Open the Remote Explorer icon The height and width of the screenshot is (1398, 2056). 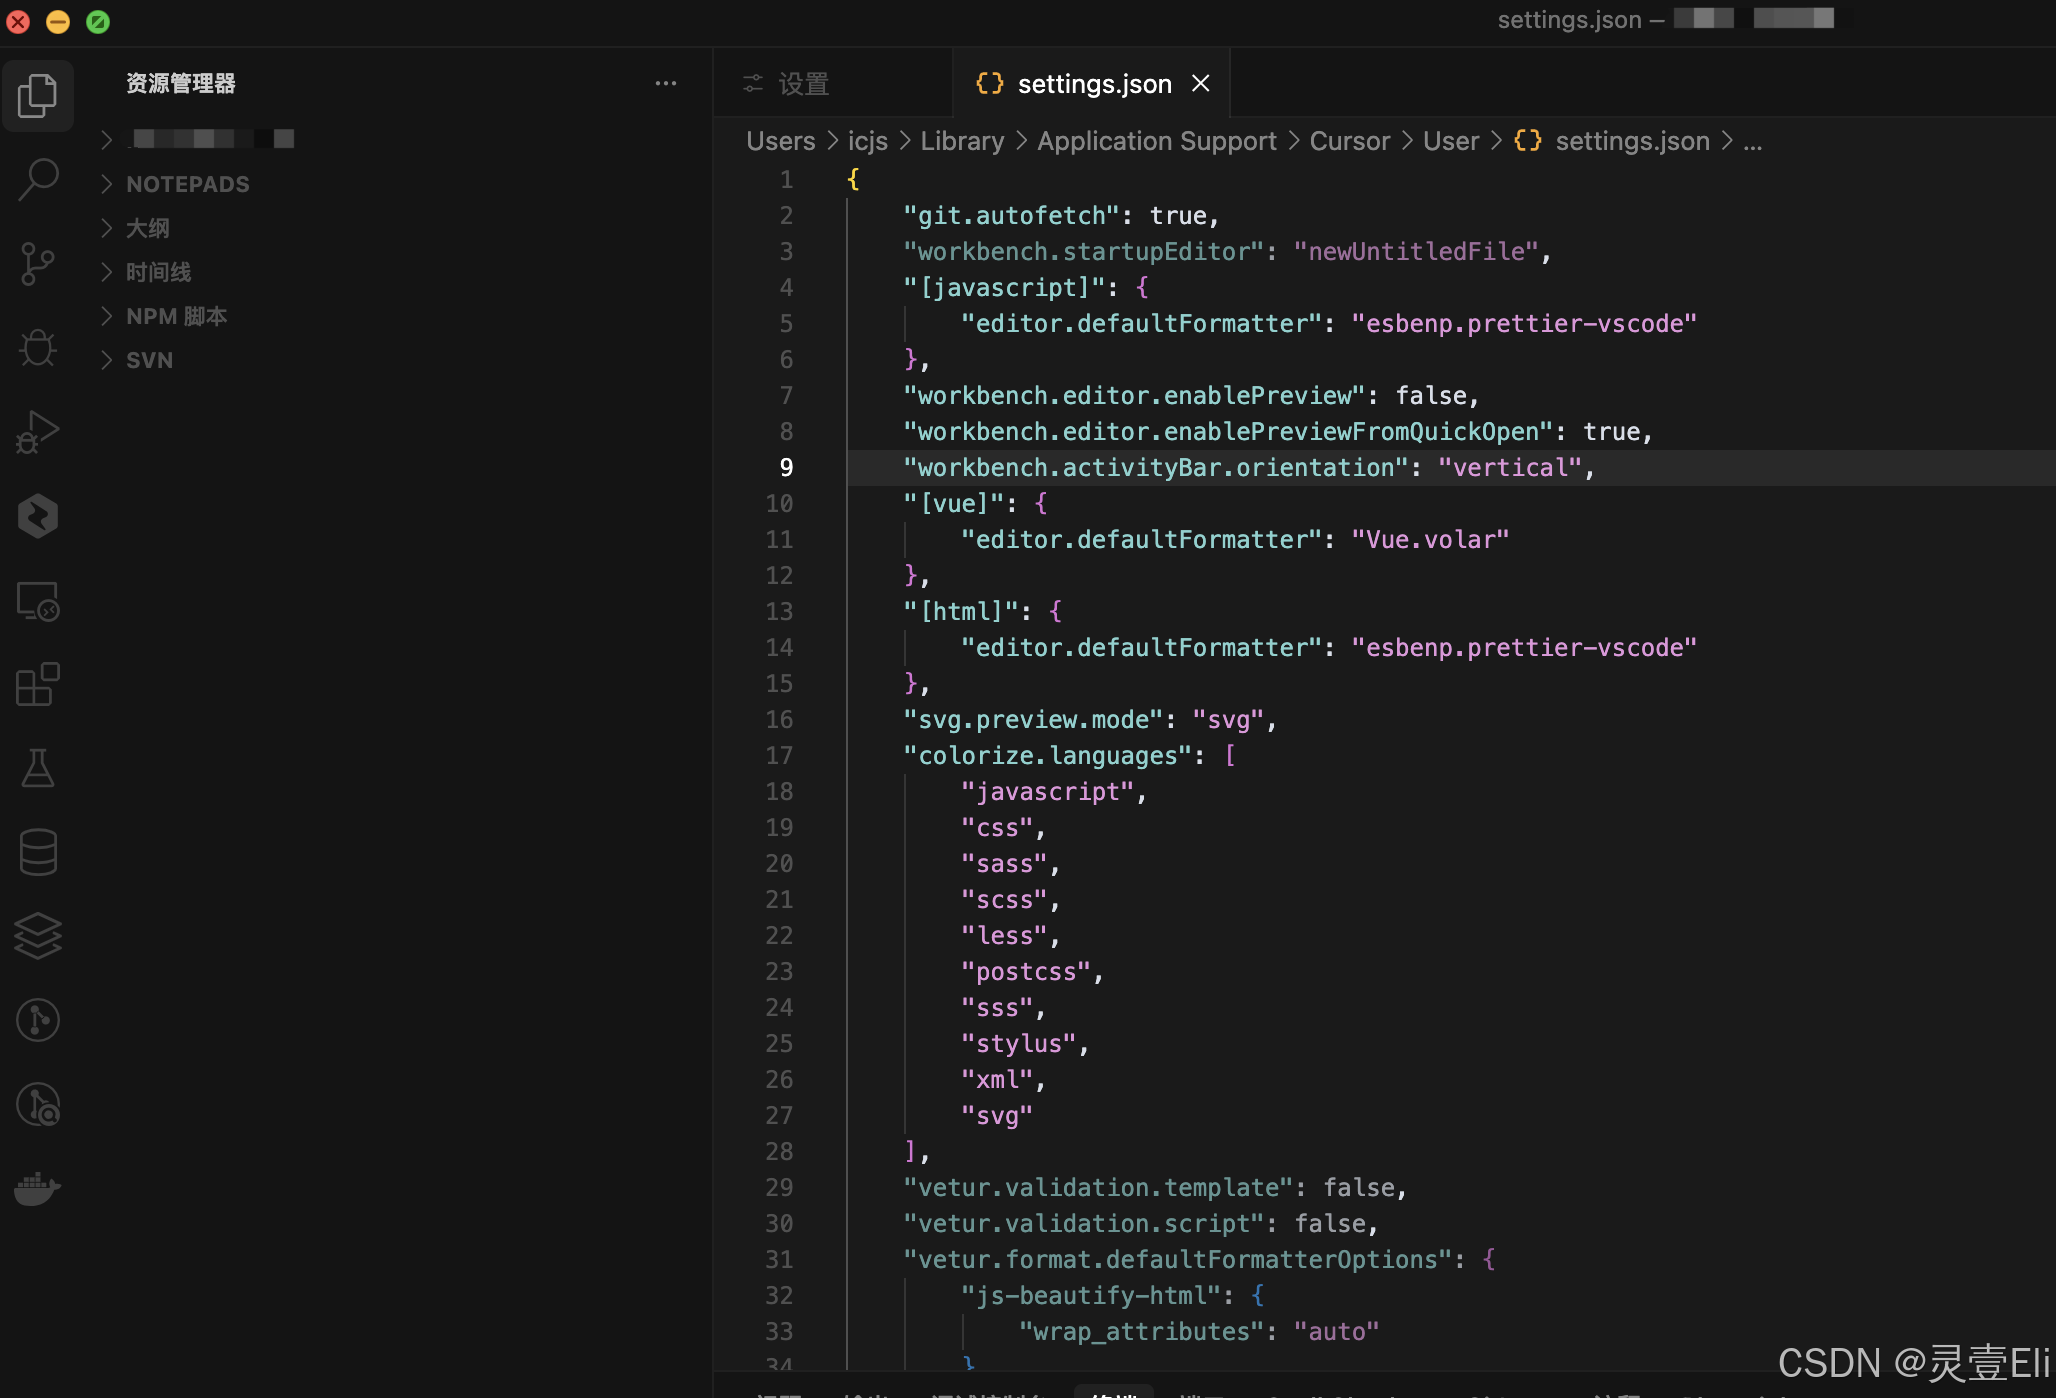[x=38, y=601]
